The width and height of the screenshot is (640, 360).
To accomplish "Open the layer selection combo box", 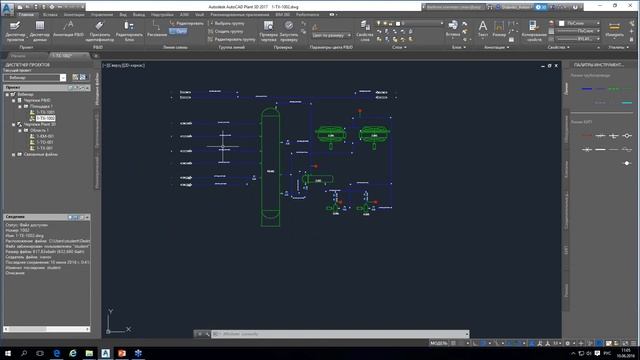I will pyautogui.click(x=418, y=23).
